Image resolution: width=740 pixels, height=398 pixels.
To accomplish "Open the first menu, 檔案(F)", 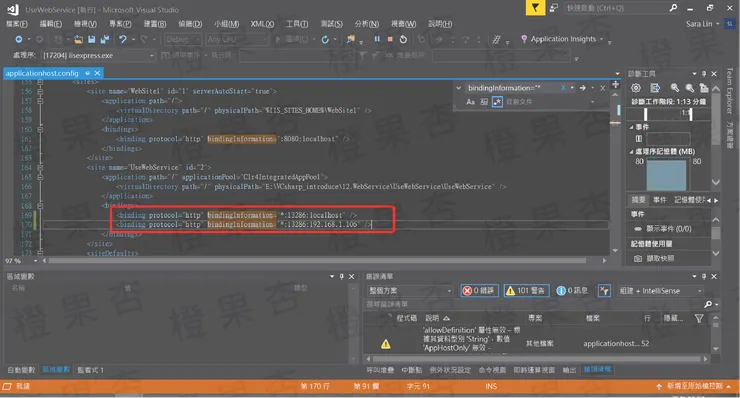I will tap(17, 24).
